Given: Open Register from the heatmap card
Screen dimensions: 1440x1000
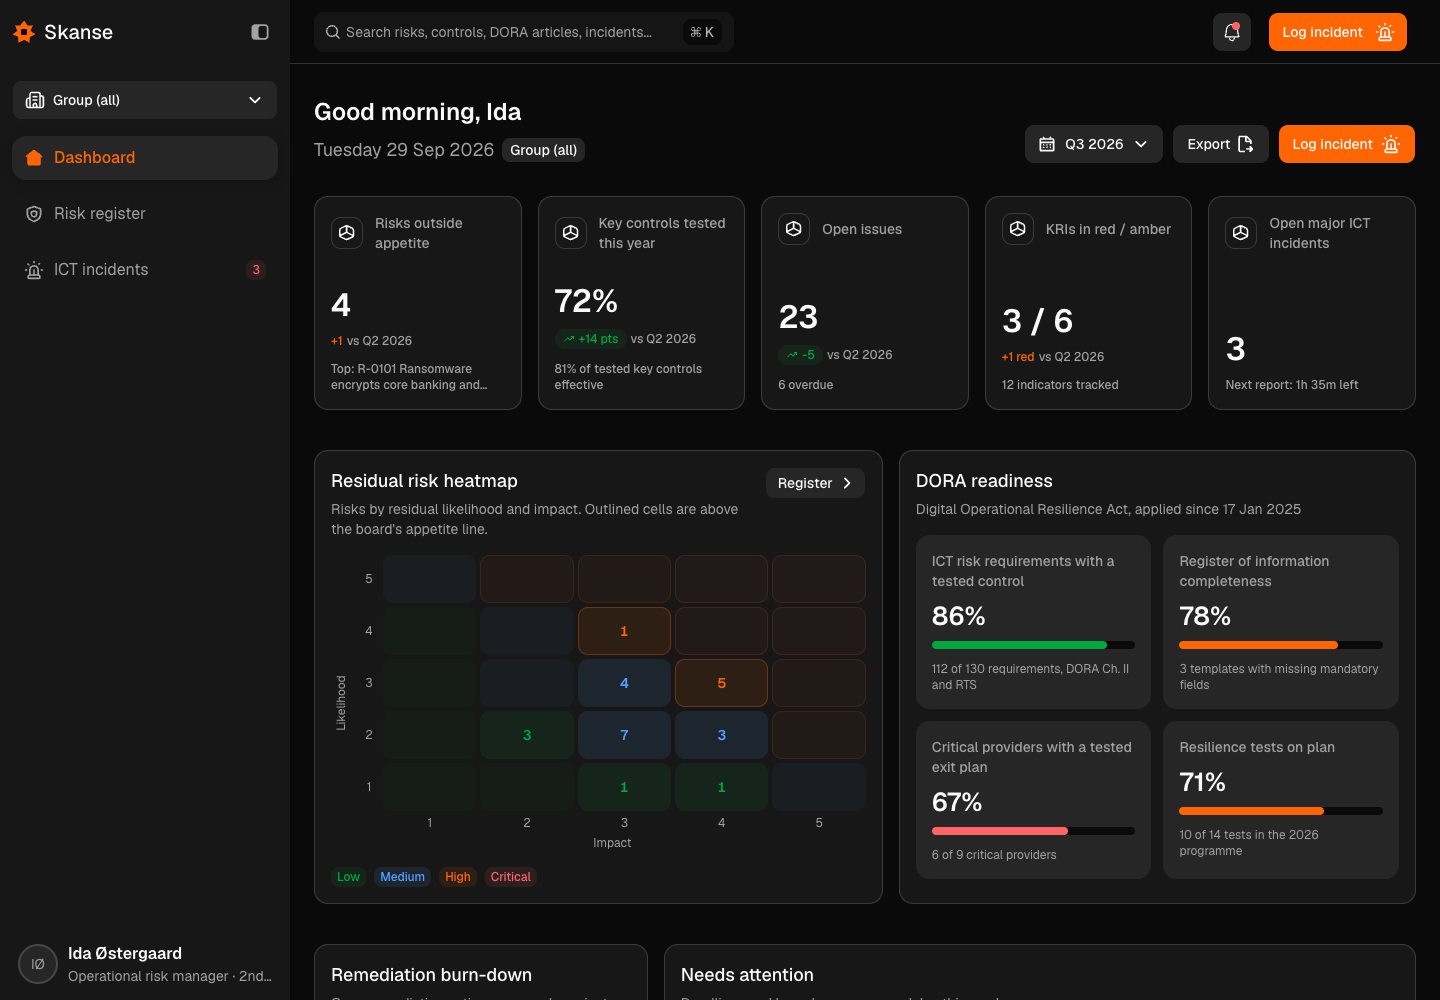Looking at the screenshot, I should click(815, 483).
